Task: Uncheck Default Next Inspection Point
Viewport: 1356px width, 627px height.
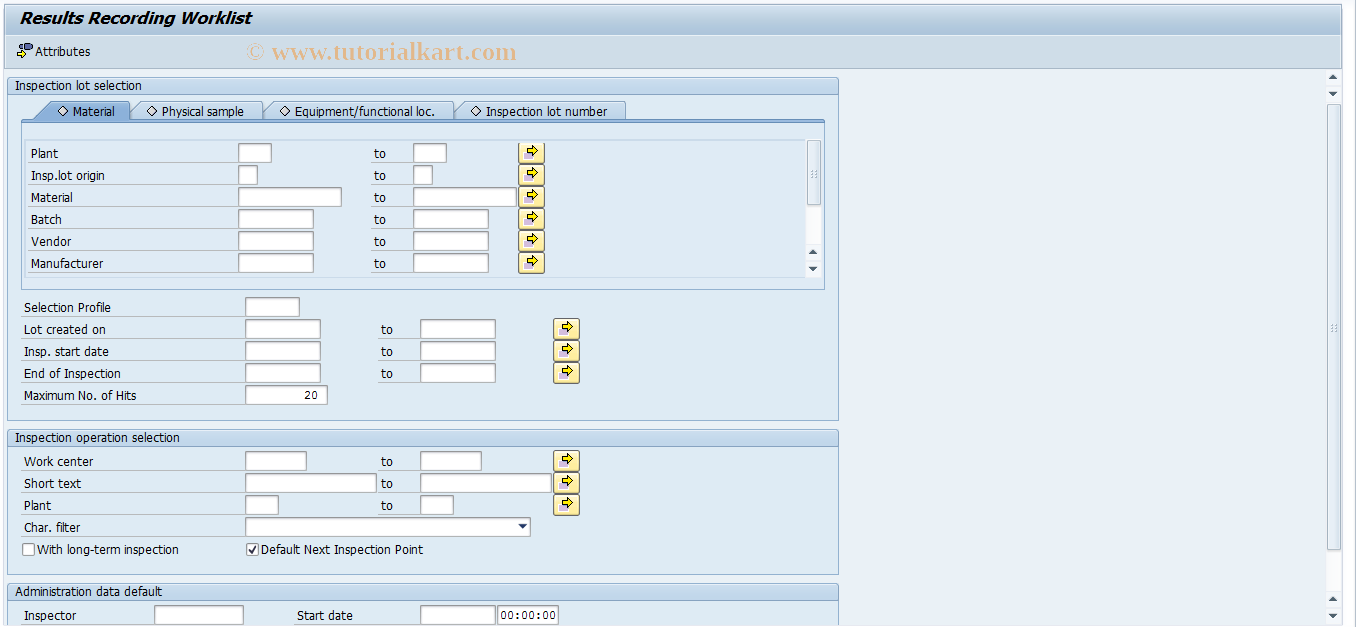Action: click(252, 549)
